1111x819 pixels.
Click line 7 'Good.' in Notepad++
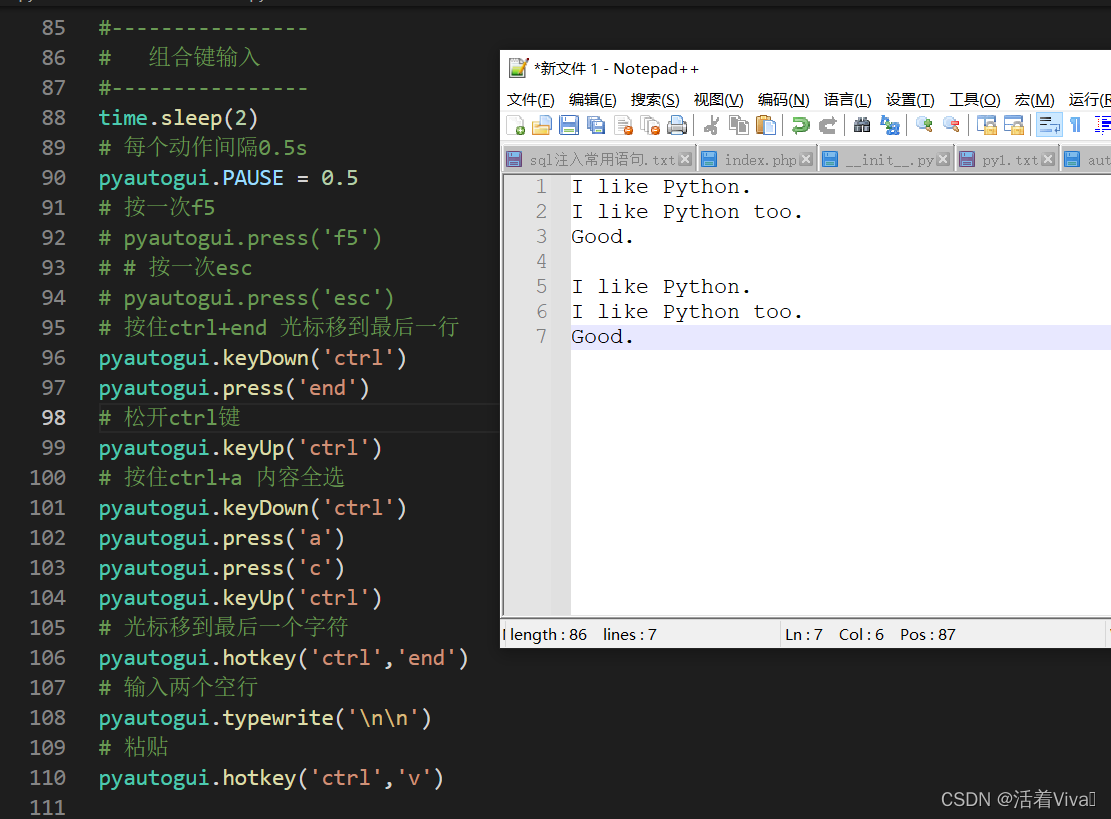click(x=602, y=337)
